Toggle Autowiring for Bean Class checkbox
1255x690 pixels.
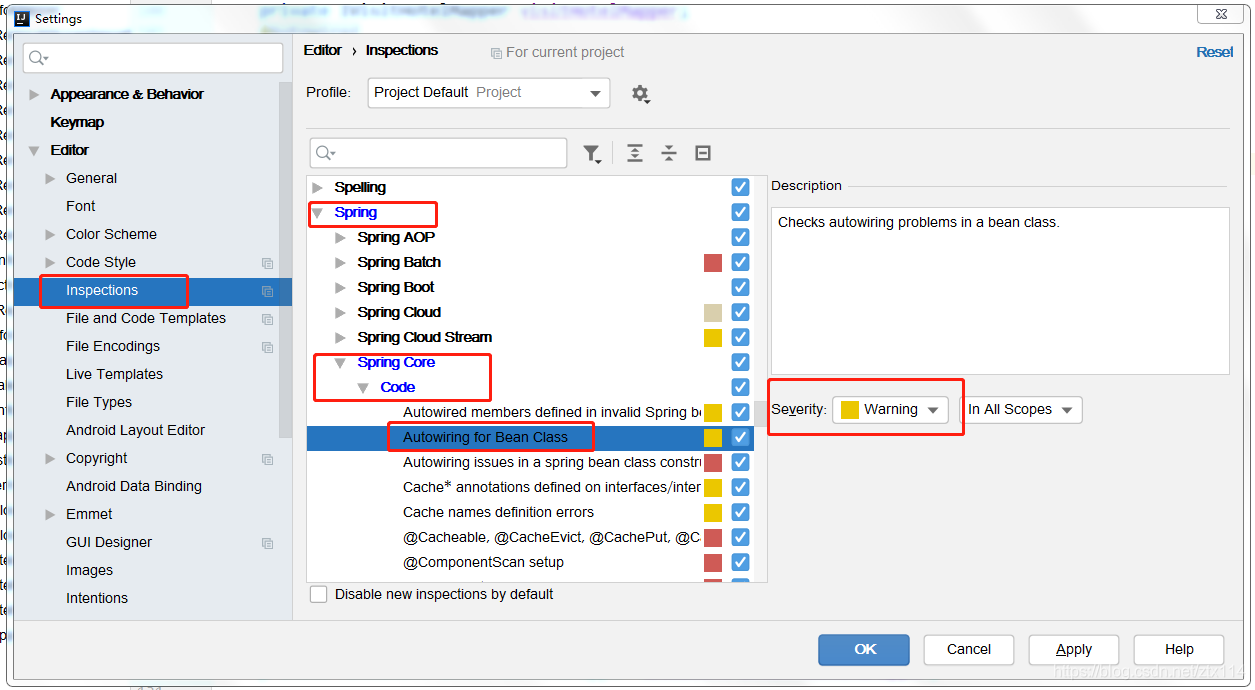pos(740,437)
